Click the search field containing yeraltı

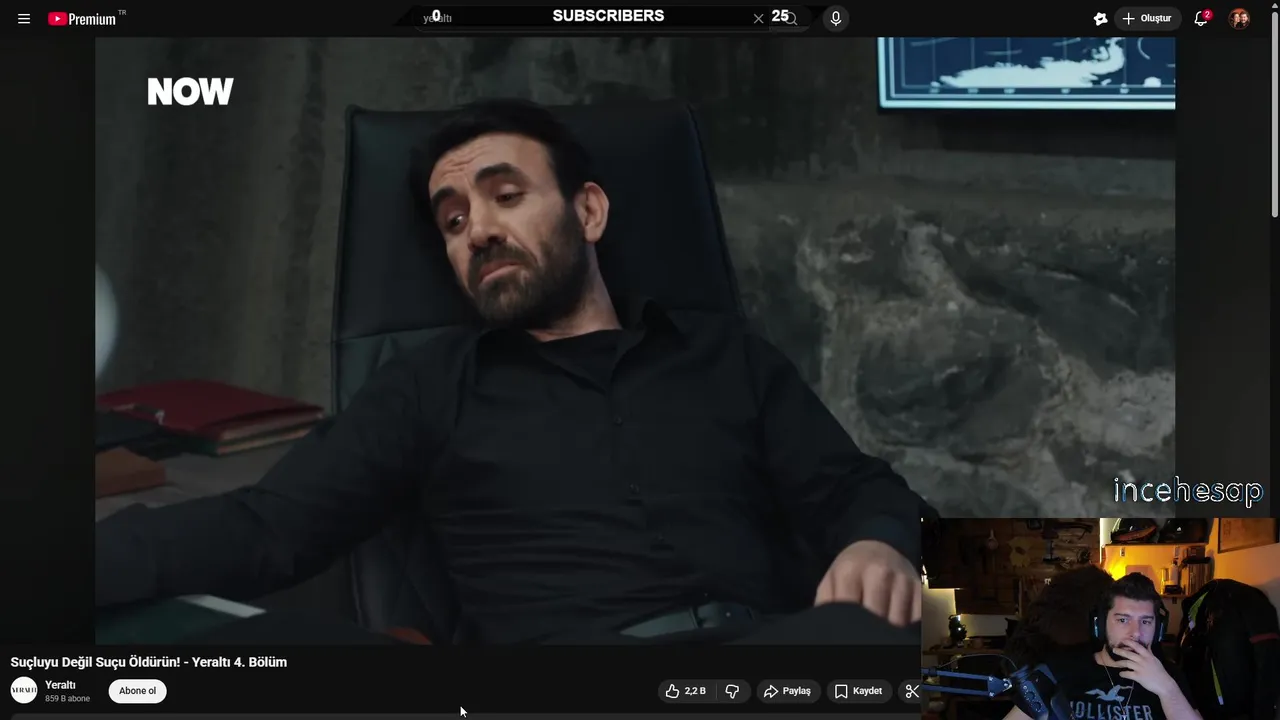pos(590,18)
